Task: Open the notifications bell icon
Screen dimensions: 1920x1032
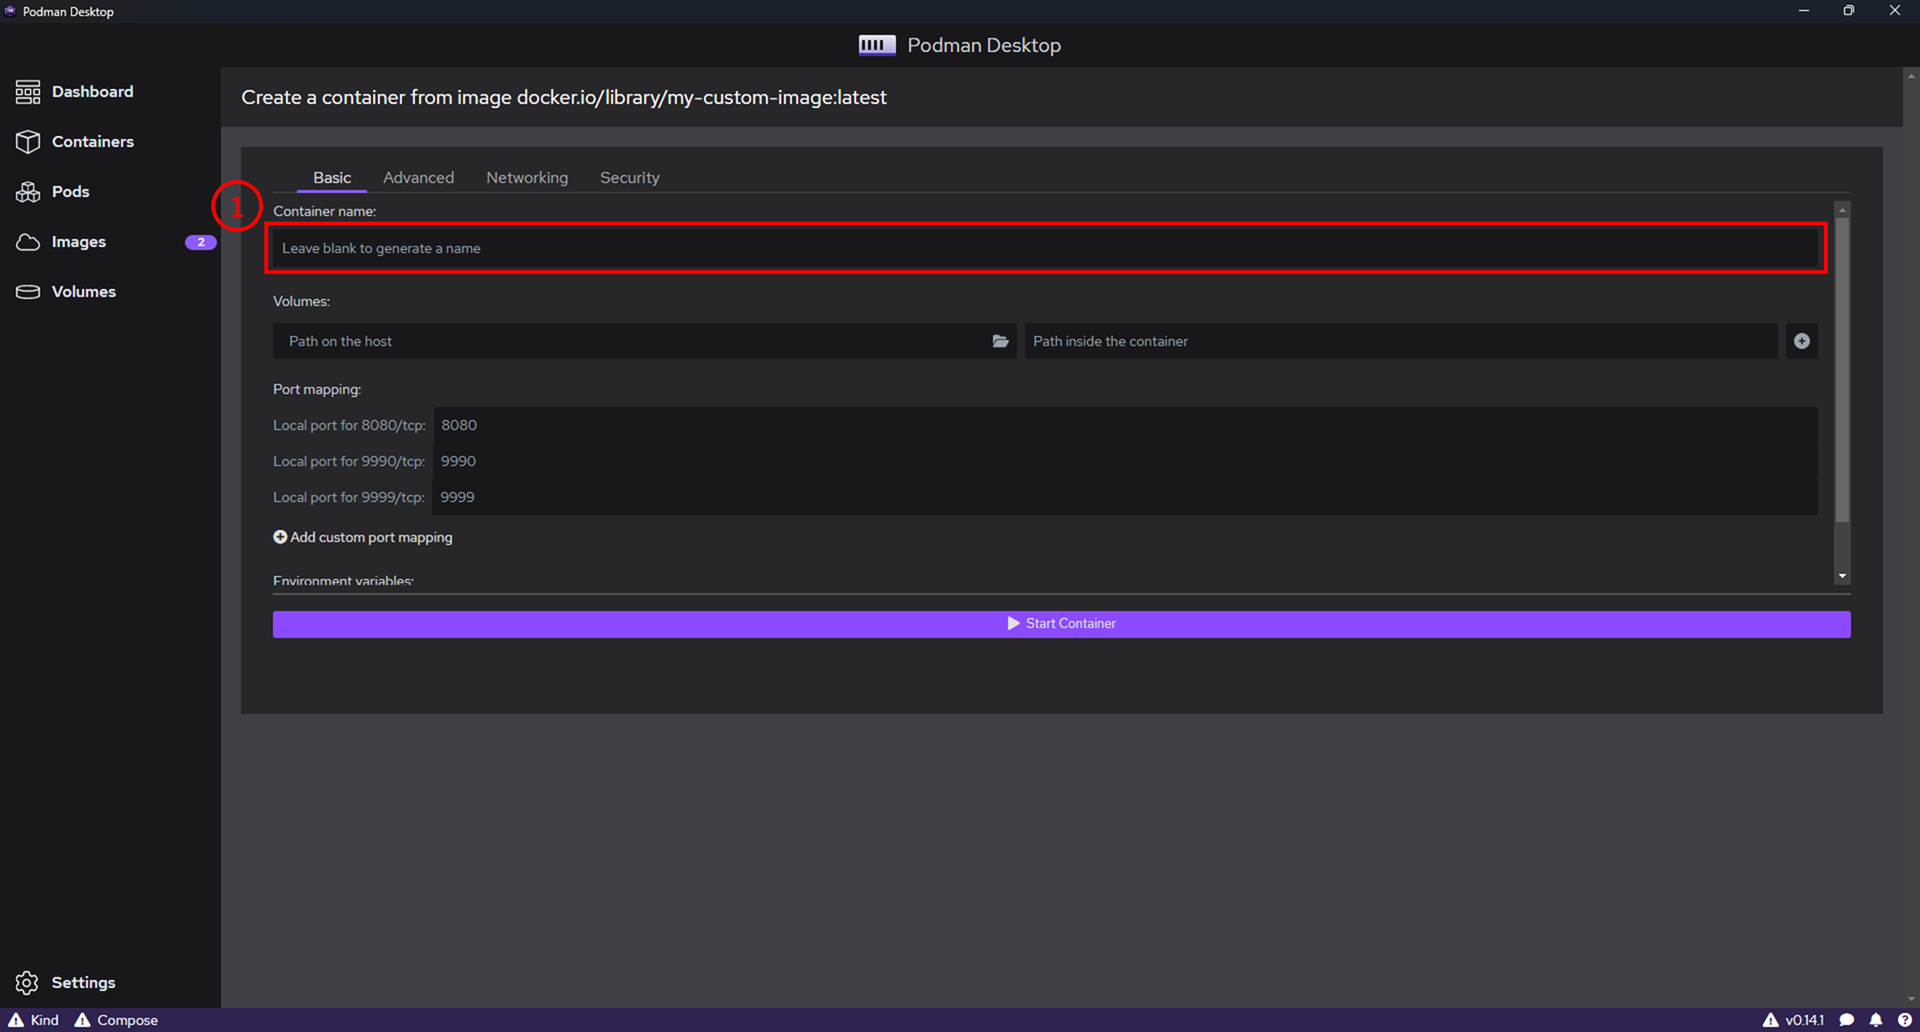Action: click(x=1876, y=1020)
